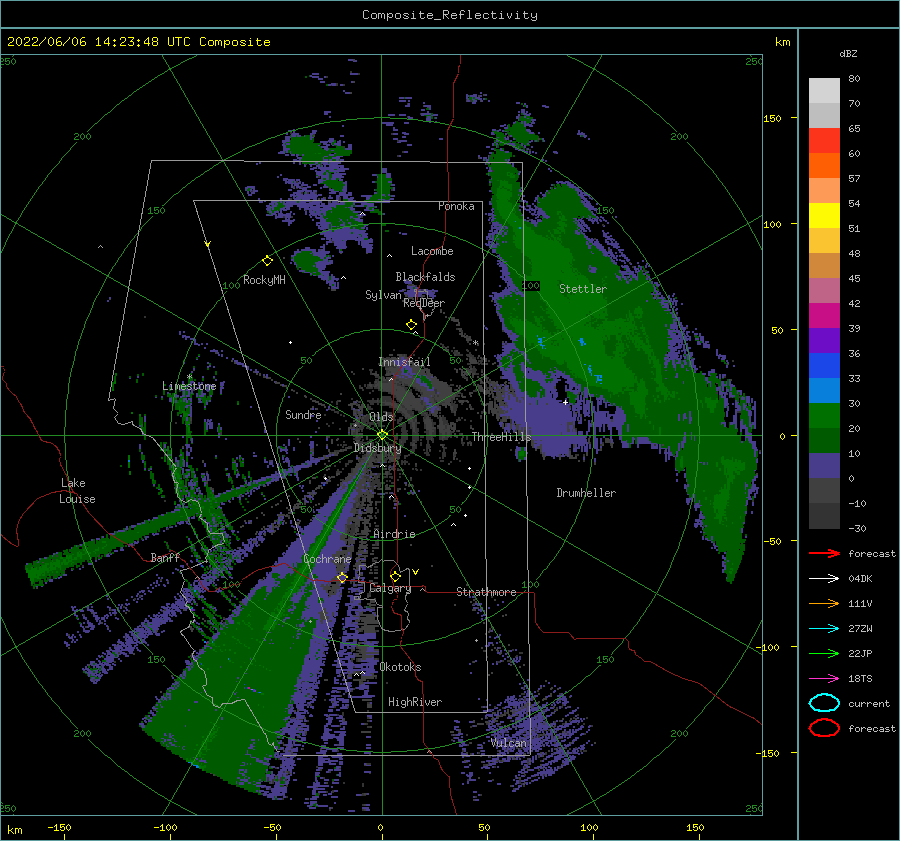Click the red forecast arrow legend icon
Image resolution: width=900 pixels, height=841 pixels.
click(x=824, y=553)
